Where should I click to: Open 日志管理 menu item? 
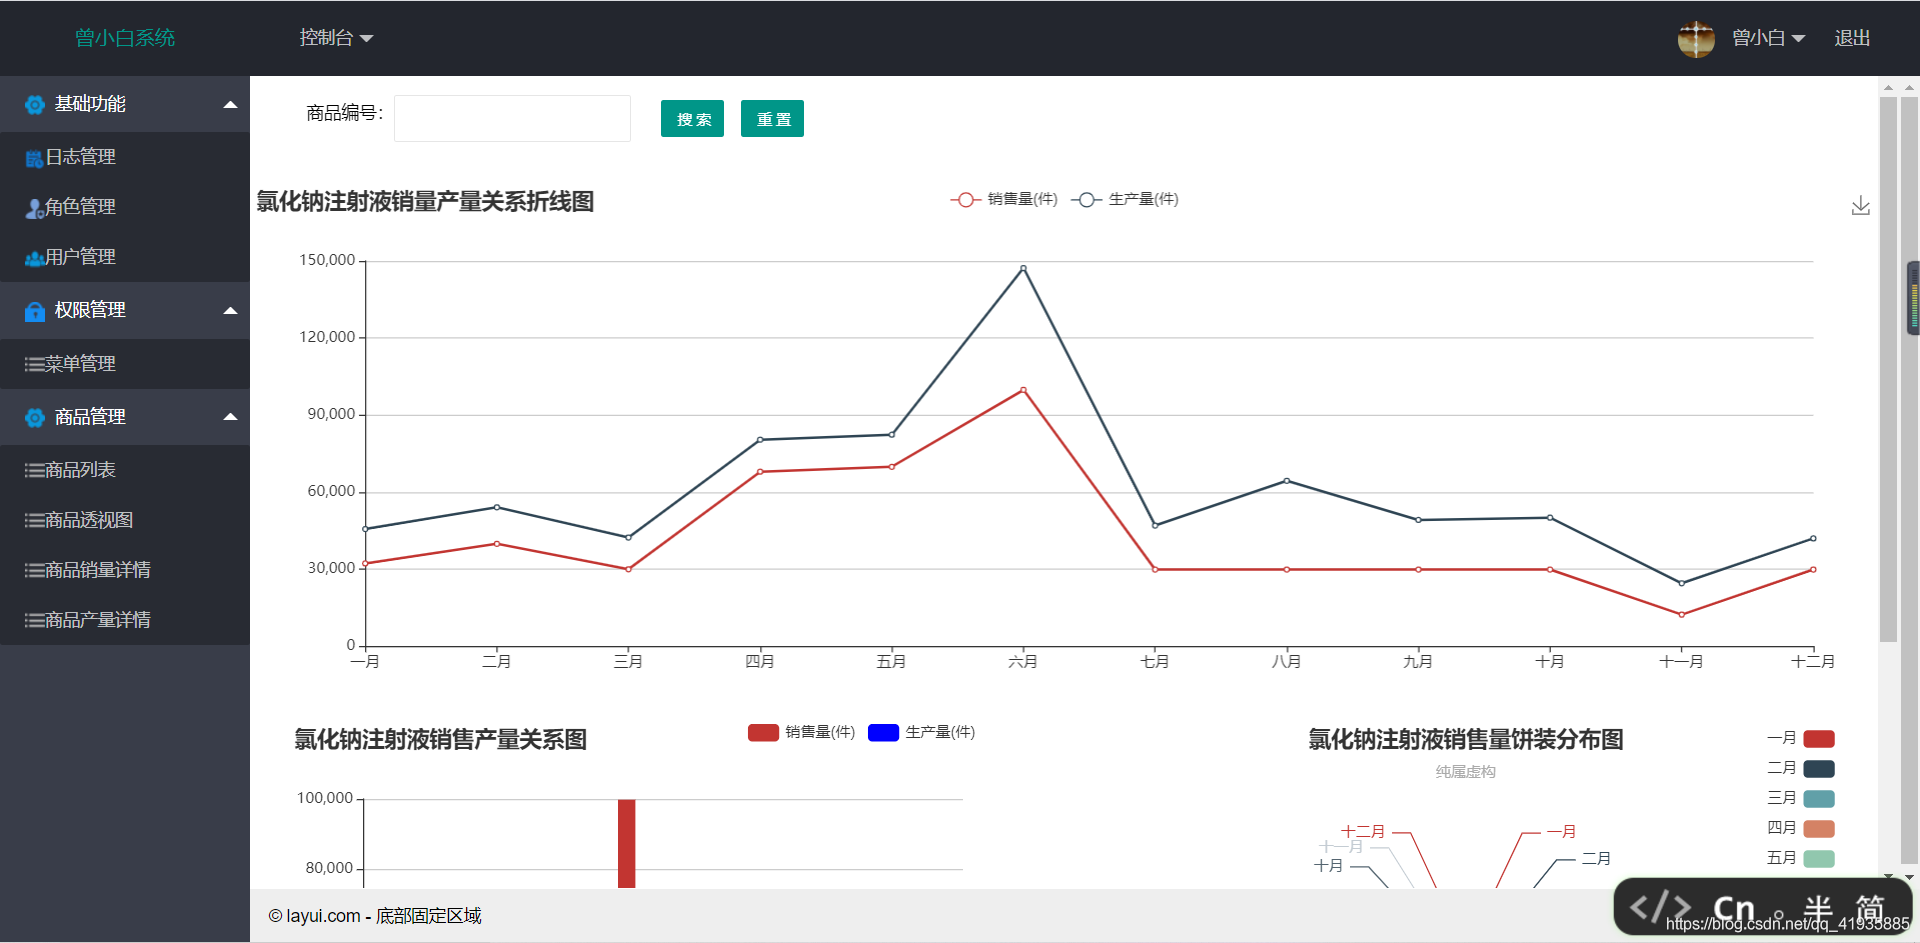point(125,157)
